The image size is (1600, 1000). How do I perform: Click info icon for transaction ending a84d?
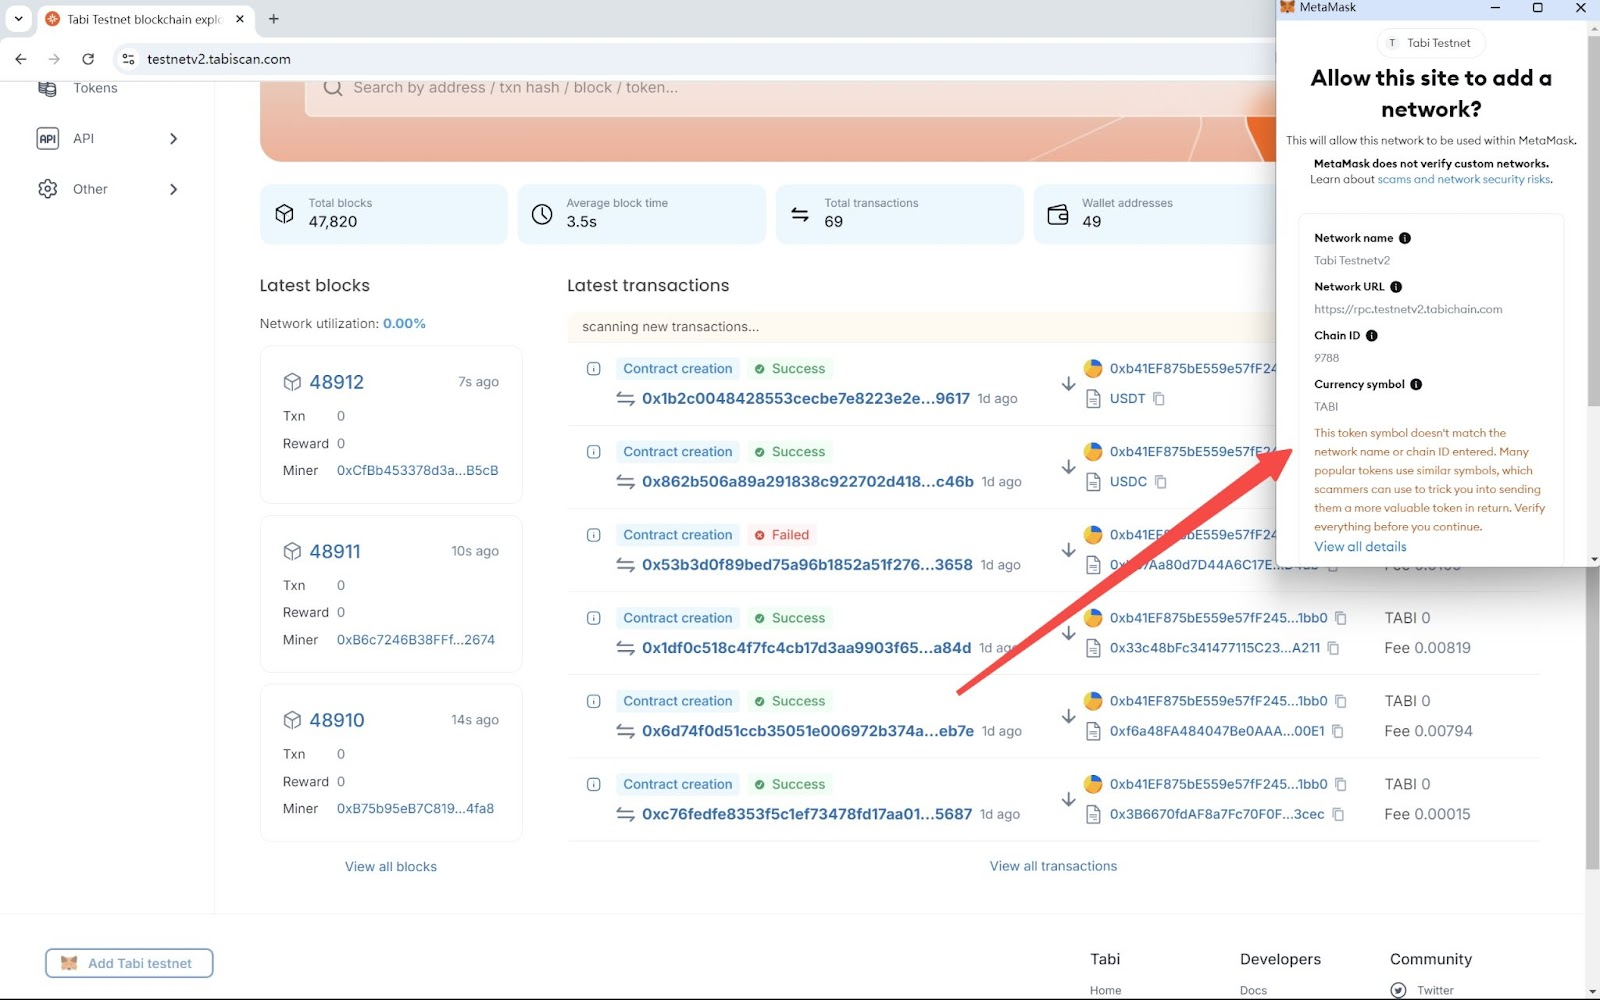pyautogui.click(x=593, y=618)
